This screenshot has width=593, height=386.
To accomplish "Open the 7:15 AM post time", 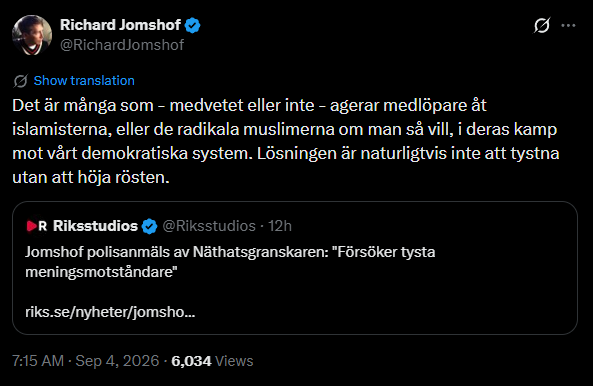I will [x=38, y=361].
